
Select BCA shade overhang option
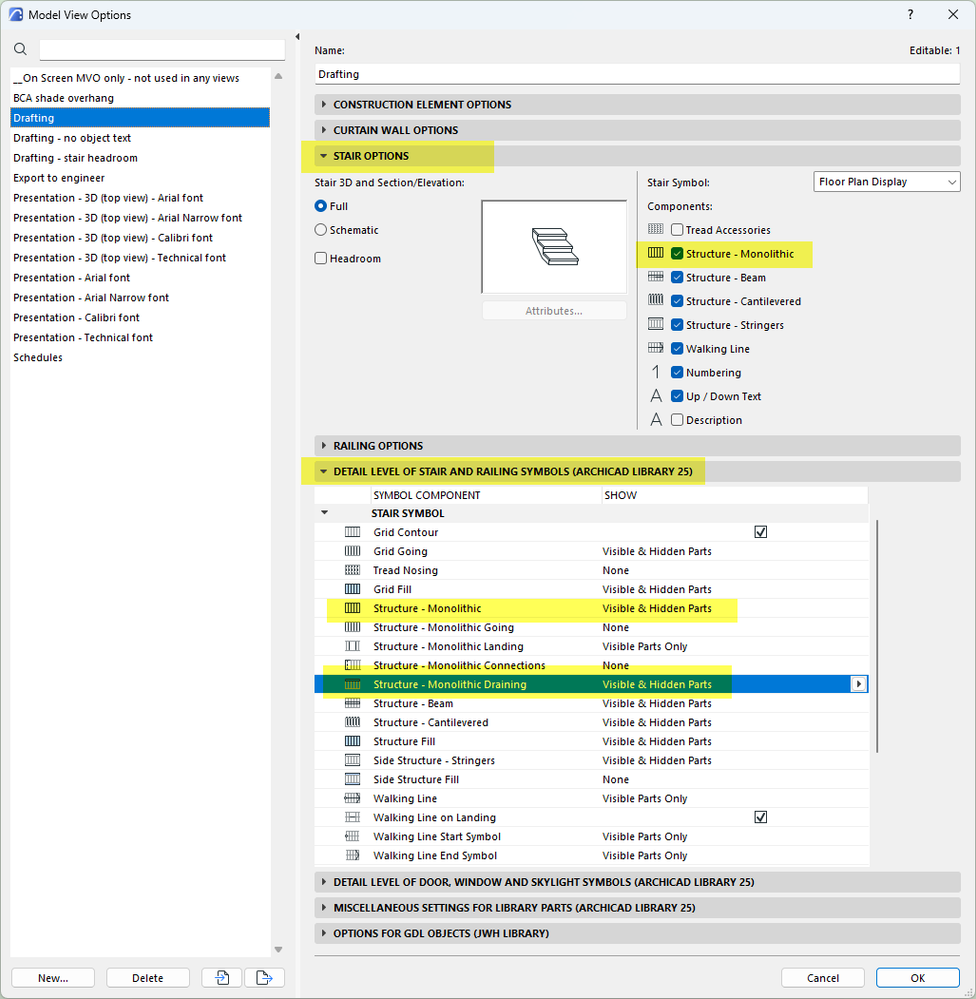click(x=140, y=98)
